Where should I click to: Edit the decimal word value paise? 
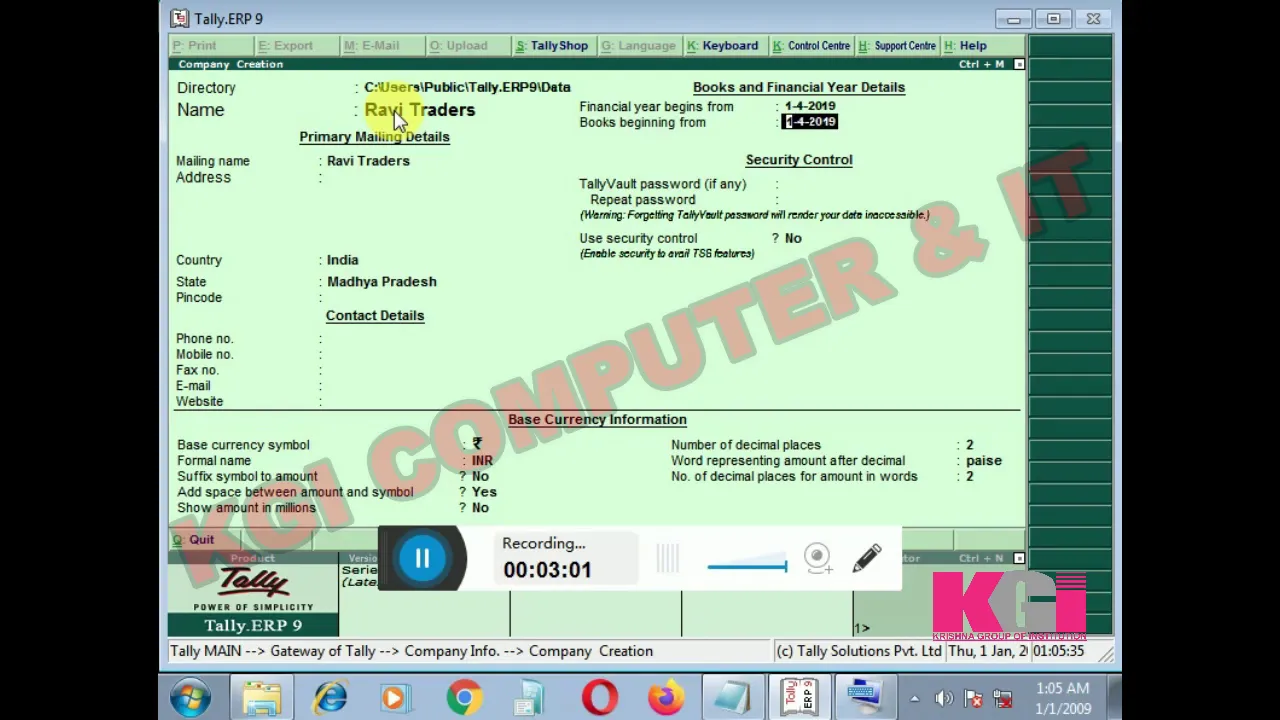984,461
